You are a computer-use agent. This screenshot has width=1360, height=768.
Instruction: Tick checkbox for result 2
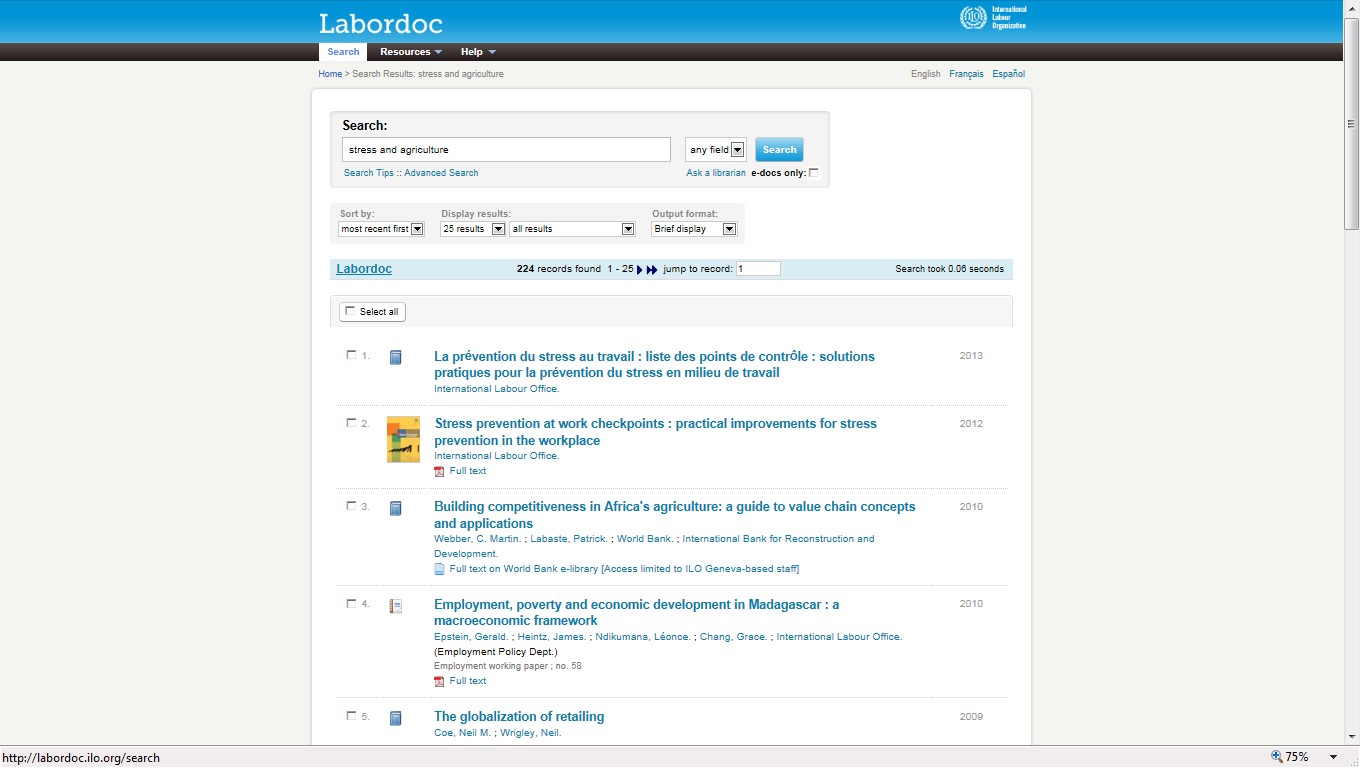pos(351,423)
